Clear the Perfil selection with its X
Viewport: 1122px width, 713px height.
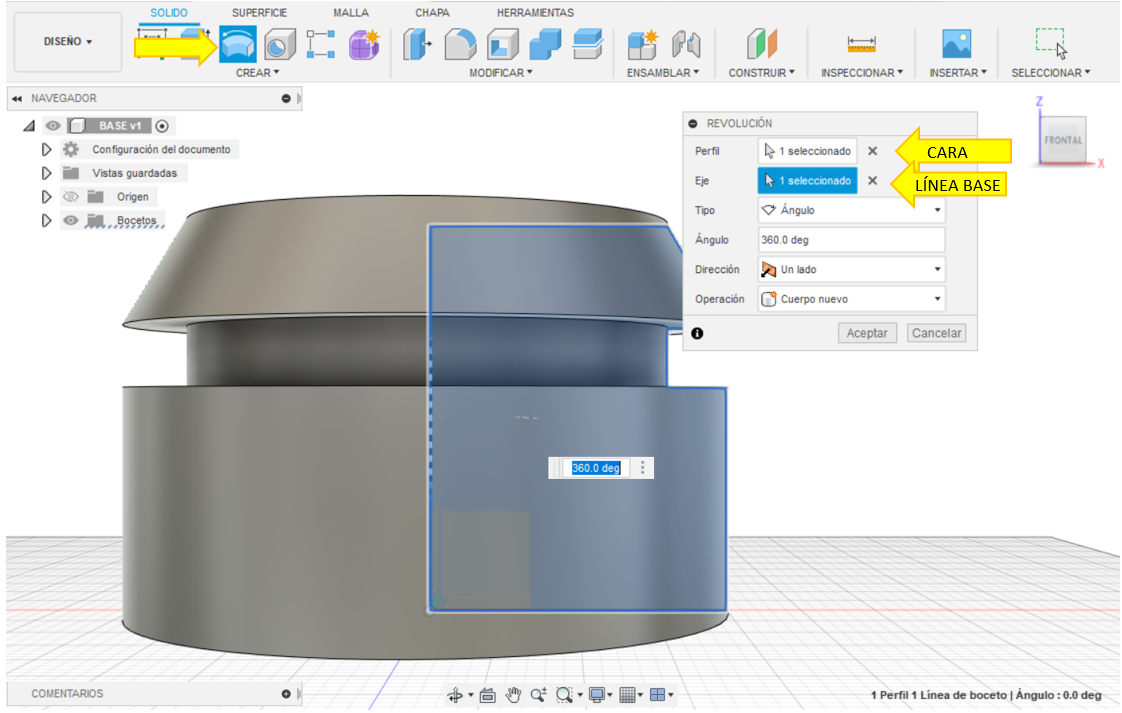click(x=872, y=151)
